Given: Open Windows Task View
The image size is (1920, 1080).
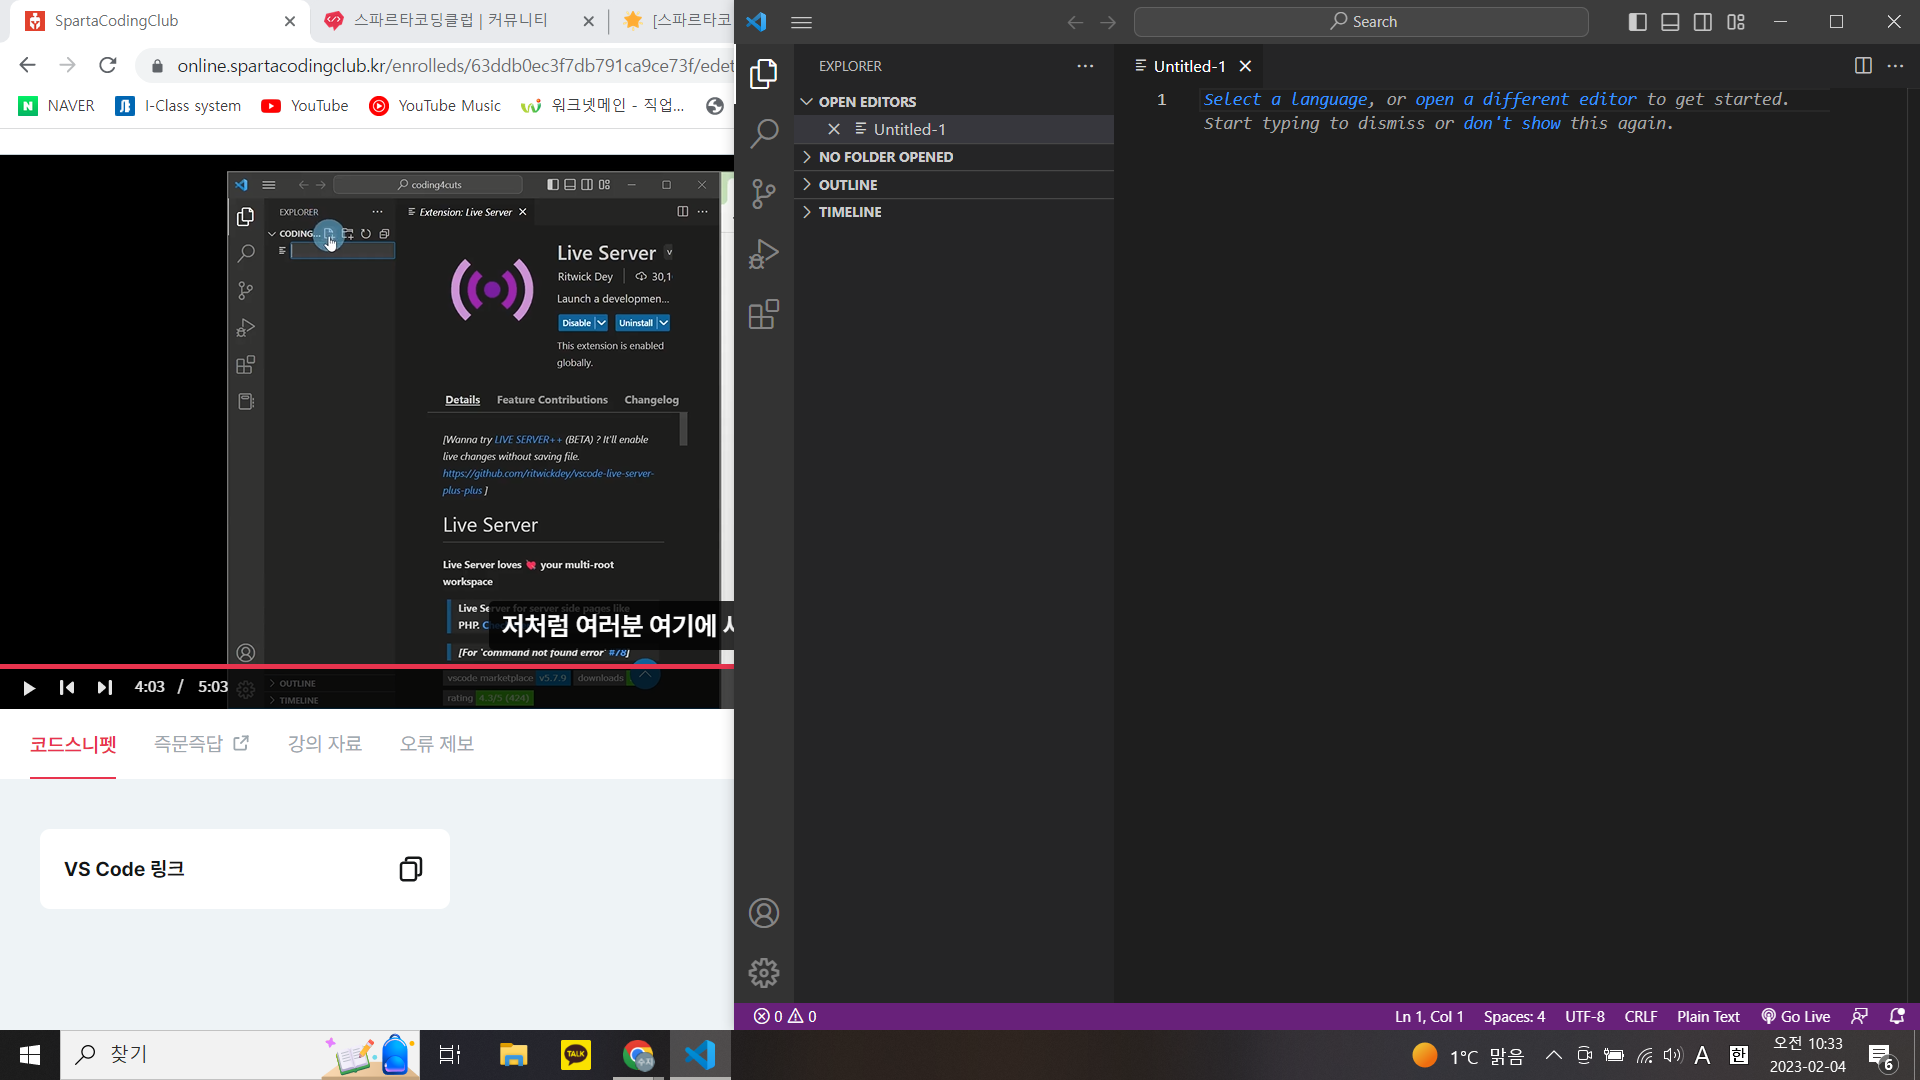Looking at the screenshot, I should pos(450,1055).
